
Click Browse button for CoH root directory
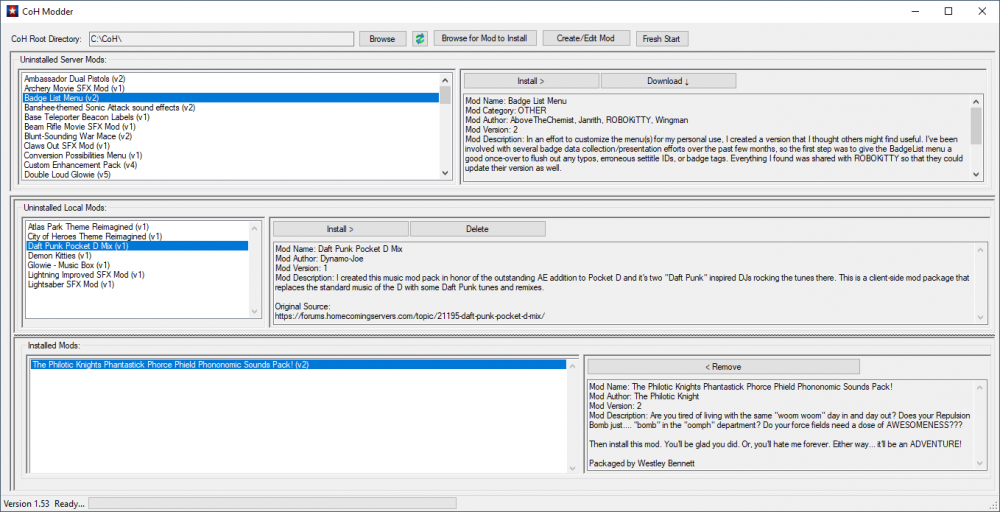tap(382, 39)
